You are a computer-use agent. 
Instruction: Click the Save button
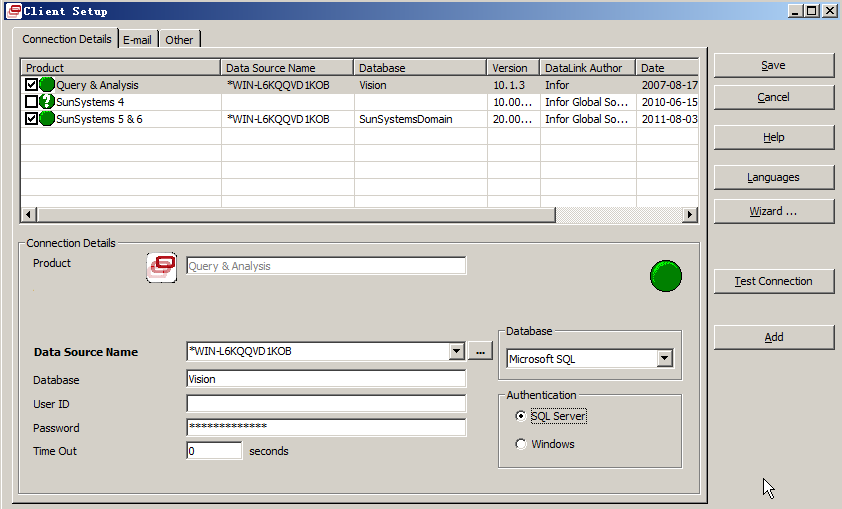pyautogui.click(x=773, y=65)
